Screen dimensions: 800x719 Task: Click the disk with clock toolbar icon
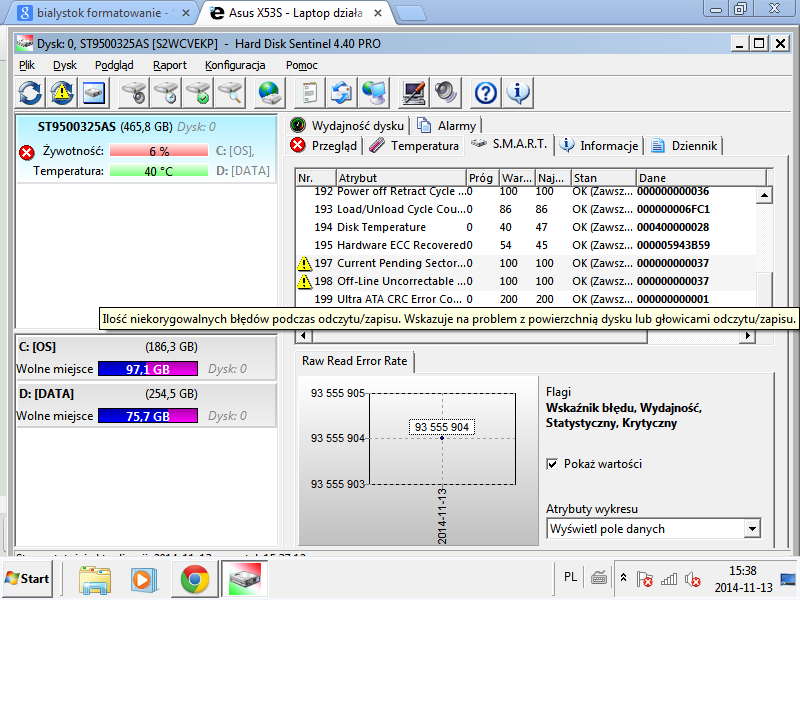point(166,93)
